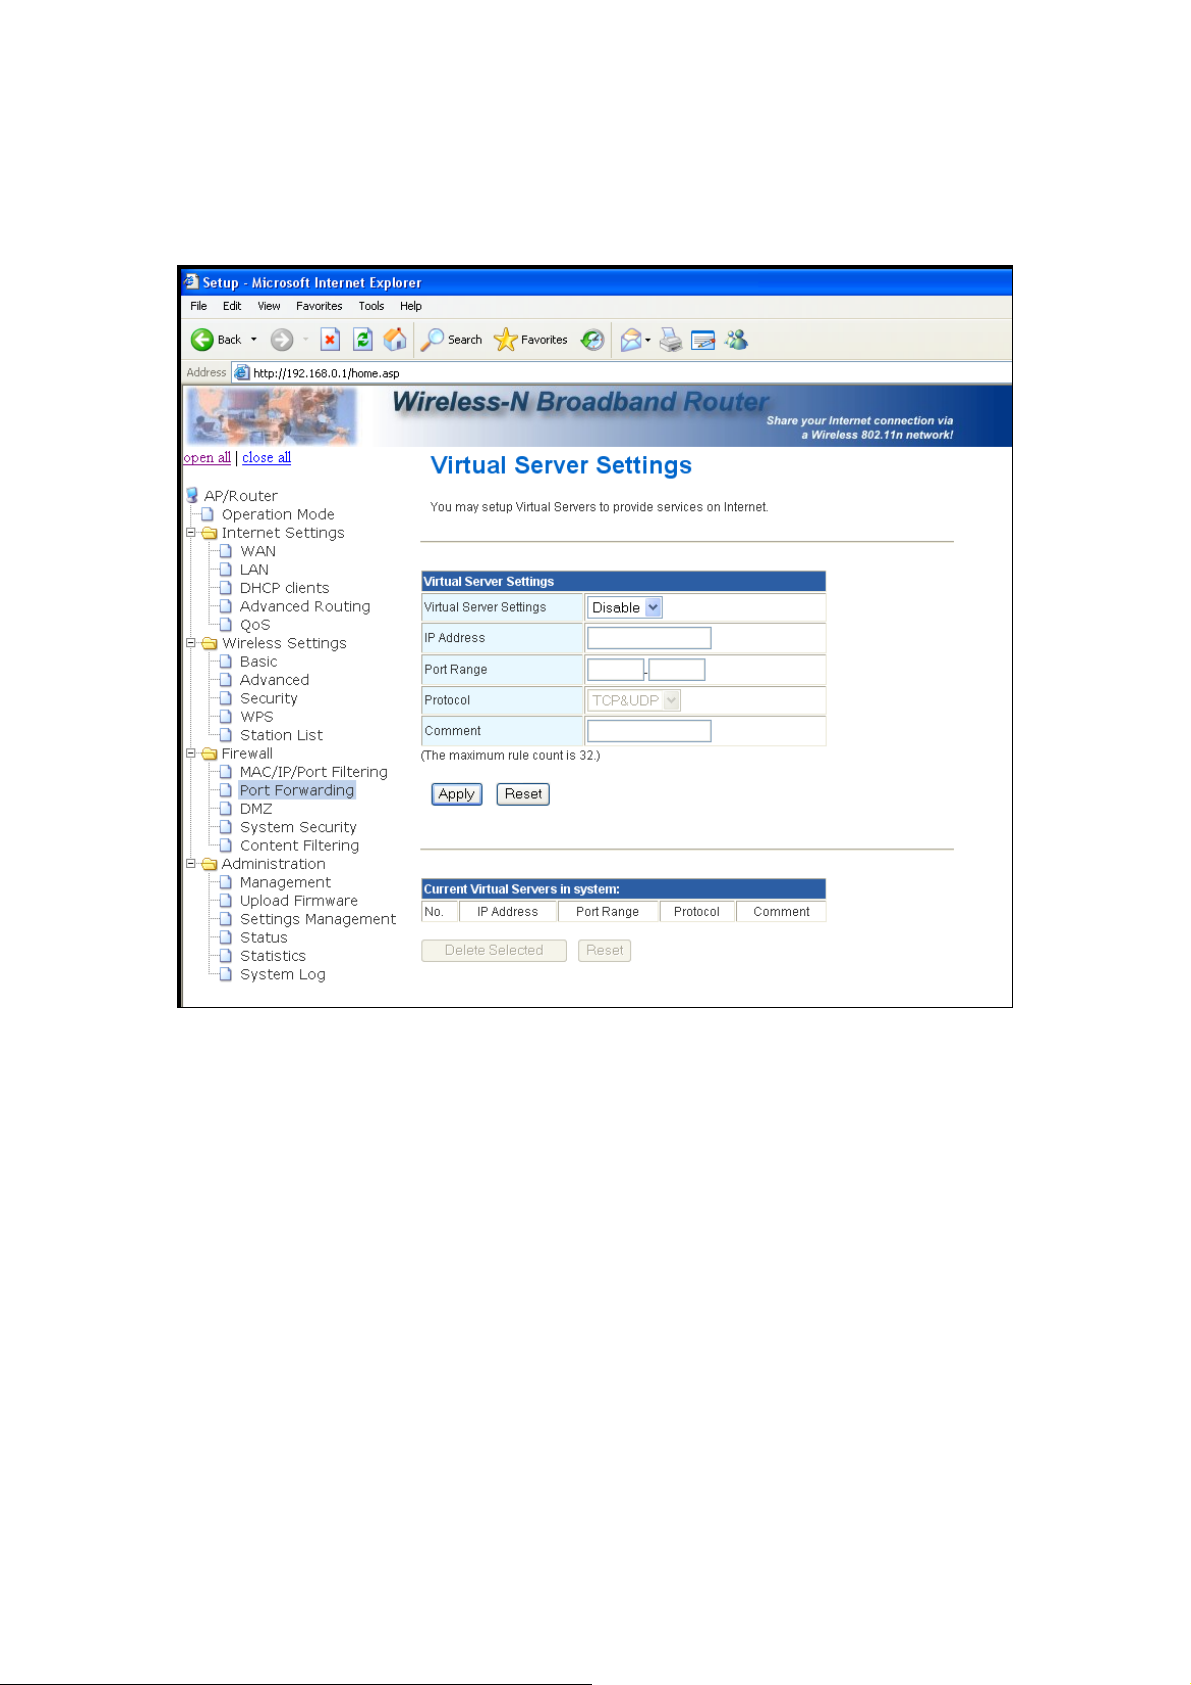Viewport: 1191px width, 1685px height.
Task: Open the Virtual Server Settings Disable dropdown
Action: coord(625,608)
